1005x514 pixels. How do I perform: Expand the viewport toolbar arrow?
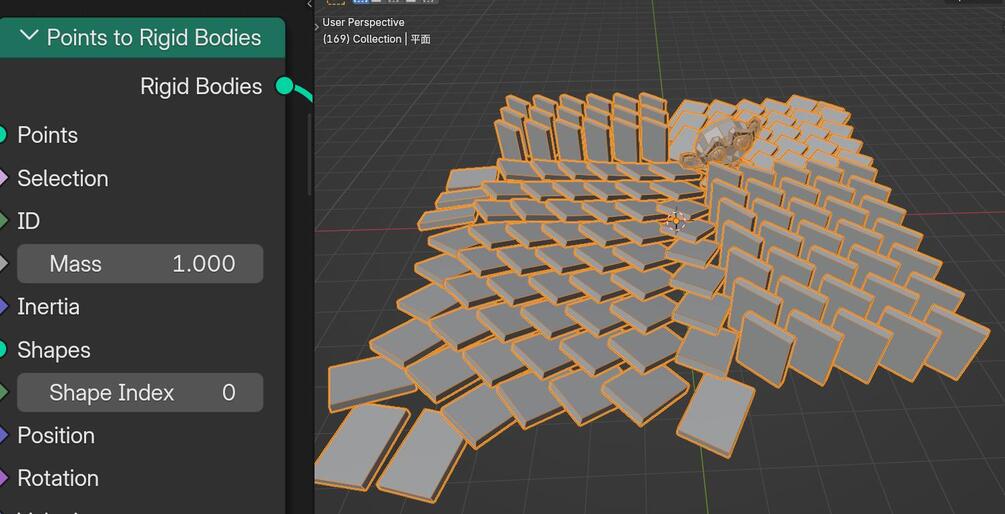(317, 26)
